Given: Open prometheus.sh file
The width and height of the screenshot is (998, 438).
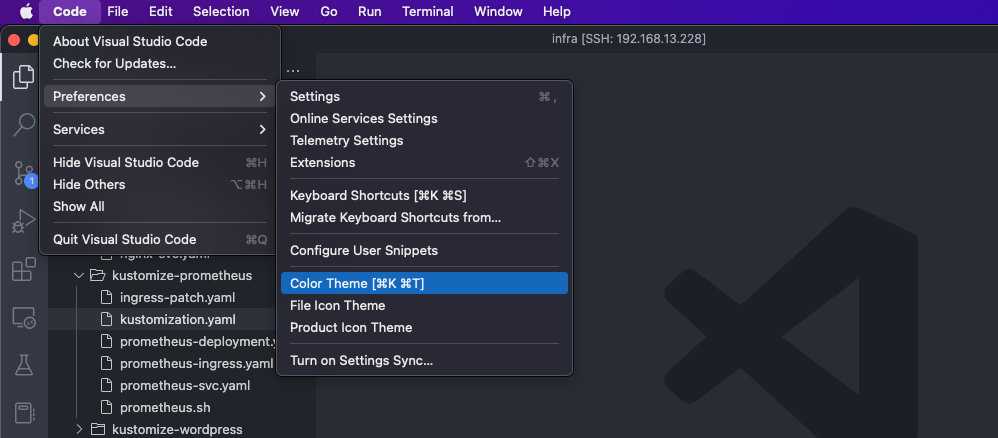Looking at the screenshot, I should [x=165, y=407].
